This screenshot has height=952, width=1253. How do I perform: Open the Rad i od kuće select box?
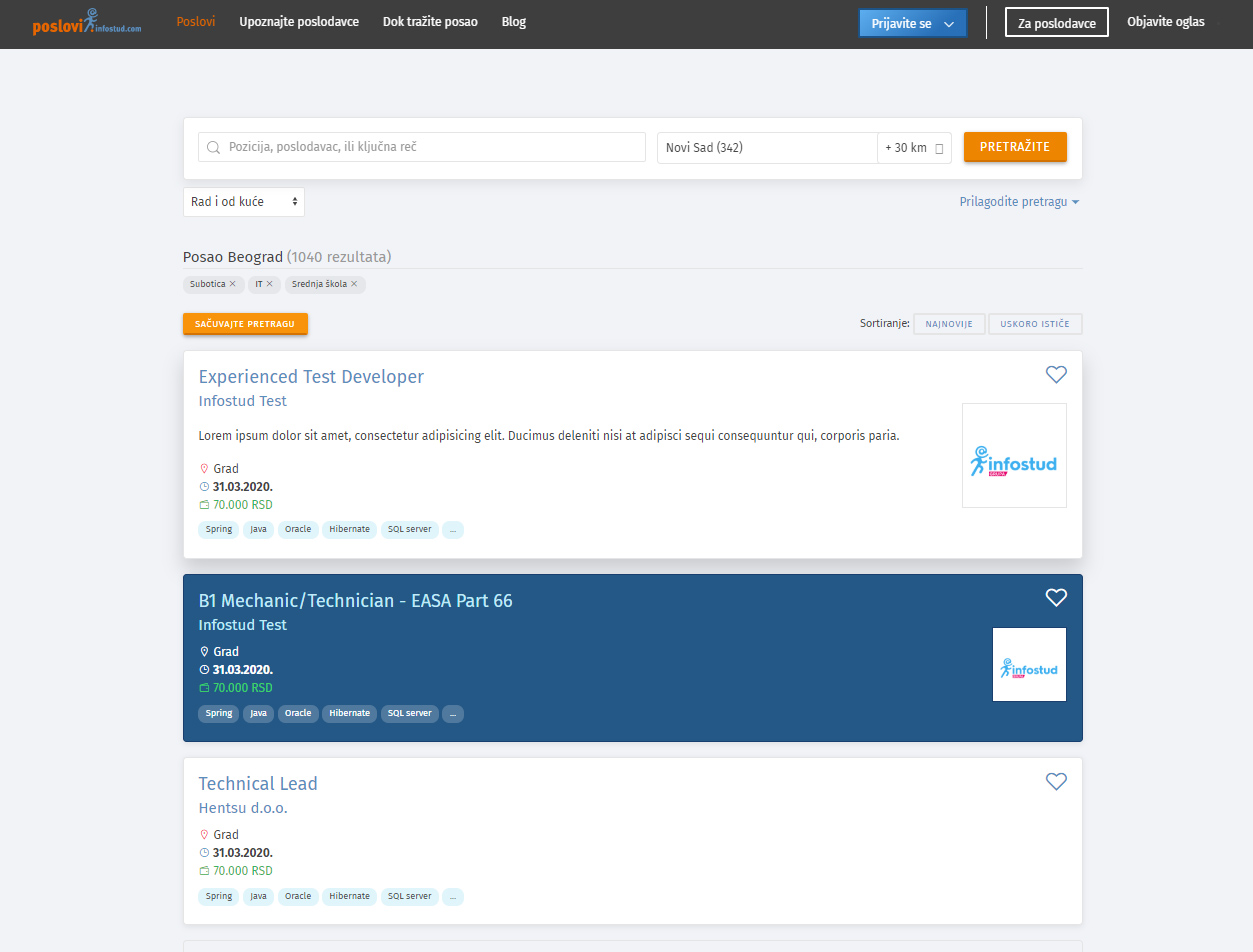point(244,202)
